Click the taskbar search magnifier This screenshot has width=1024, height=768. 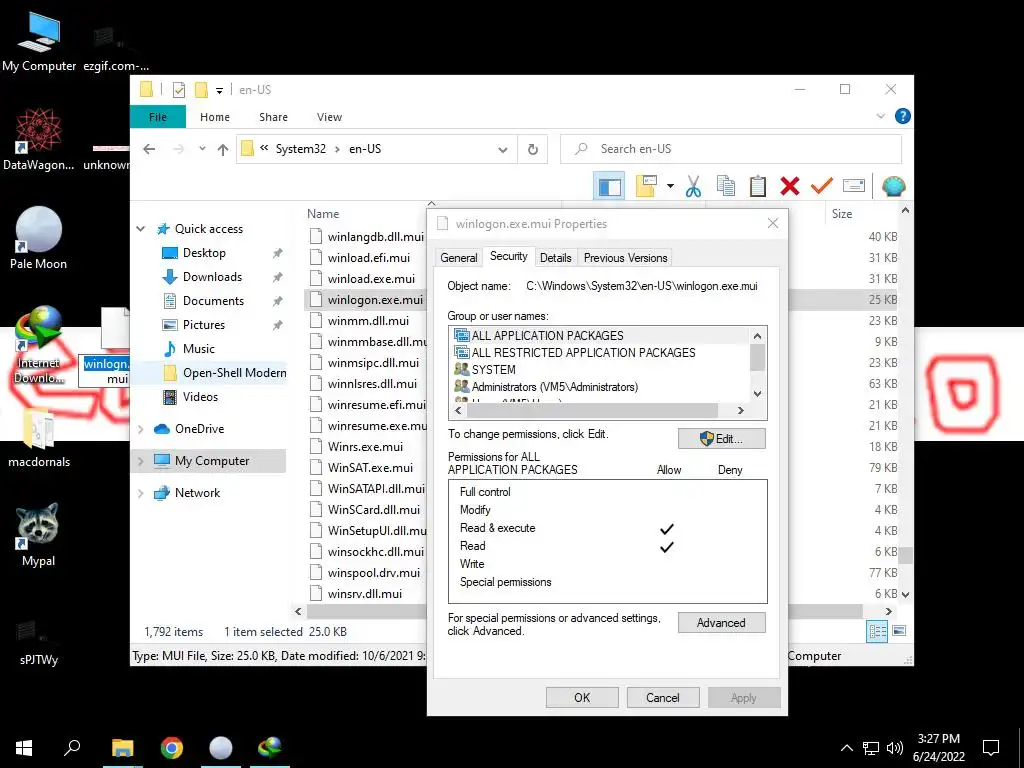[x=72, y=748]
